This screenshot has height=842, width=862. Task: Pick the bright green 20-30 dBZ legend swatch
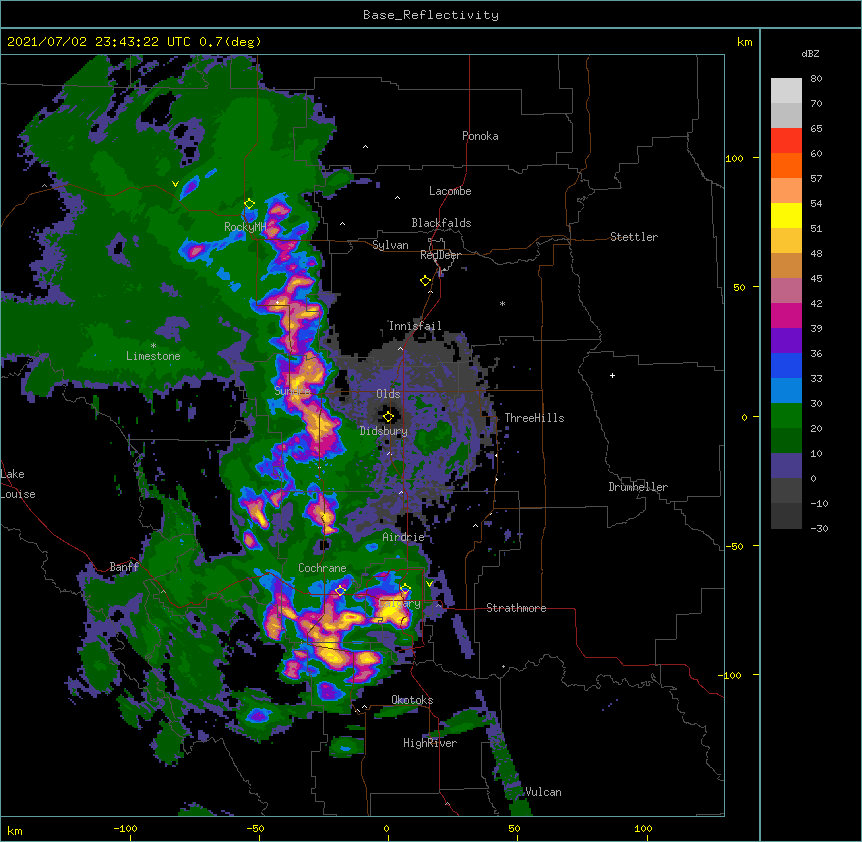[x=786, y=416]
